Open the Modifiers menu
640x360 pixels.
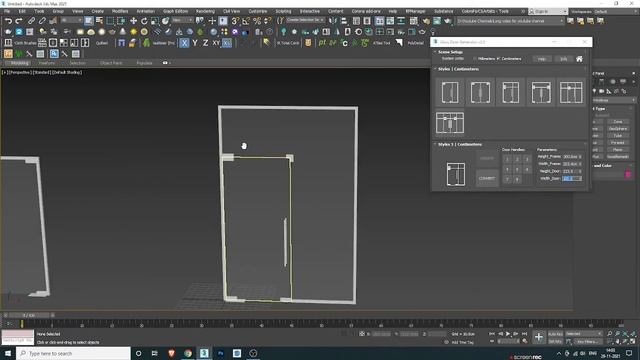pos(120,11)
